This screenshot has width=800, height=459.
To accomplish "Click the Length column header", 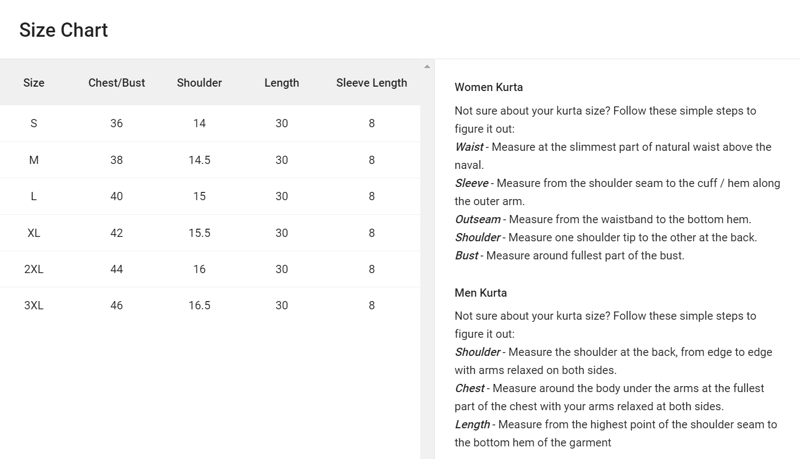I will 282,83.
